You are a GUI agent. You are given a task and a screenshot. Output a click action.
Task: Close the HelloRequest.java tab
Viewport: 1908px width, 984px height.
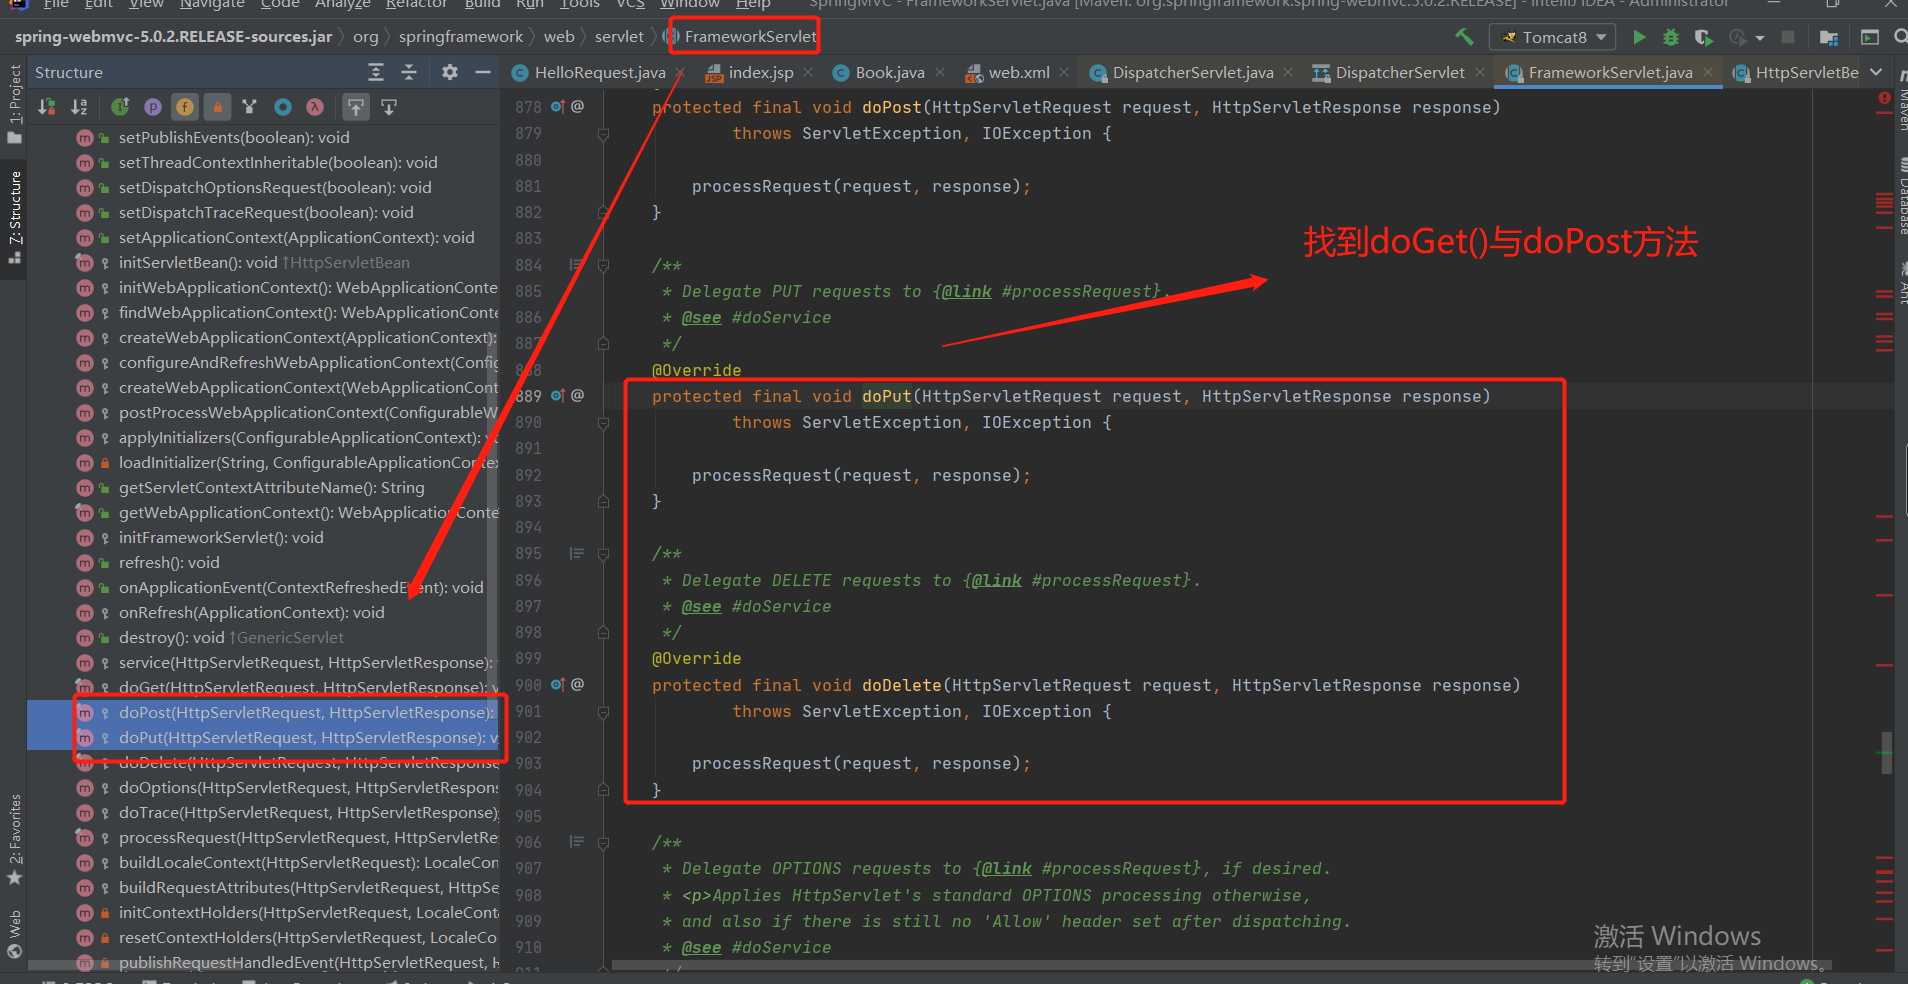pyautogui.click(x=680, y=72)
